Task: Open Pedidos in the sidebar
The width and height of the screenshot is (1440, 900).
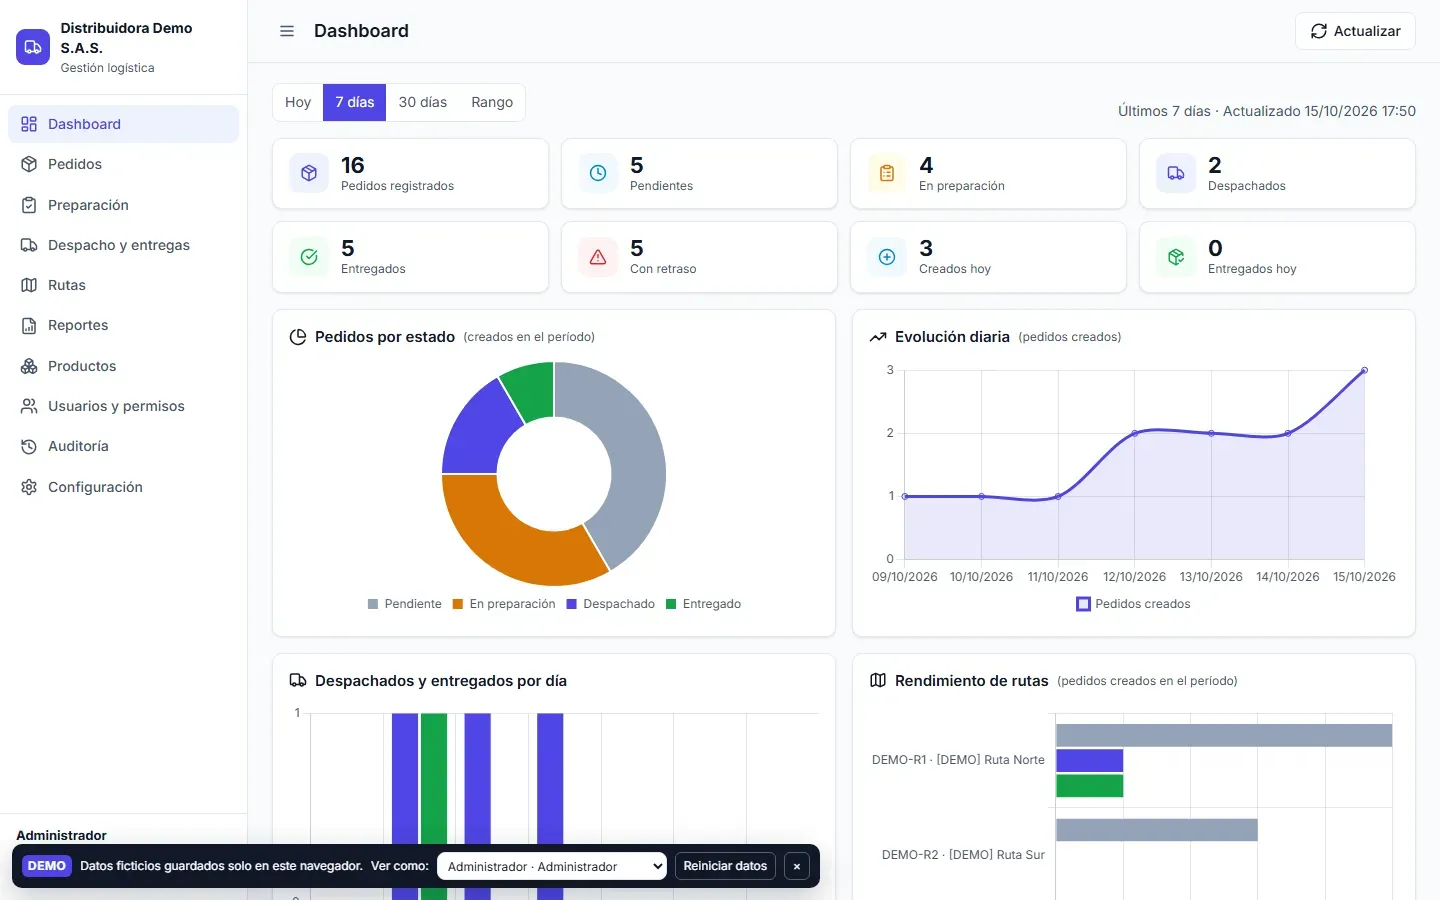Action: 123,164
